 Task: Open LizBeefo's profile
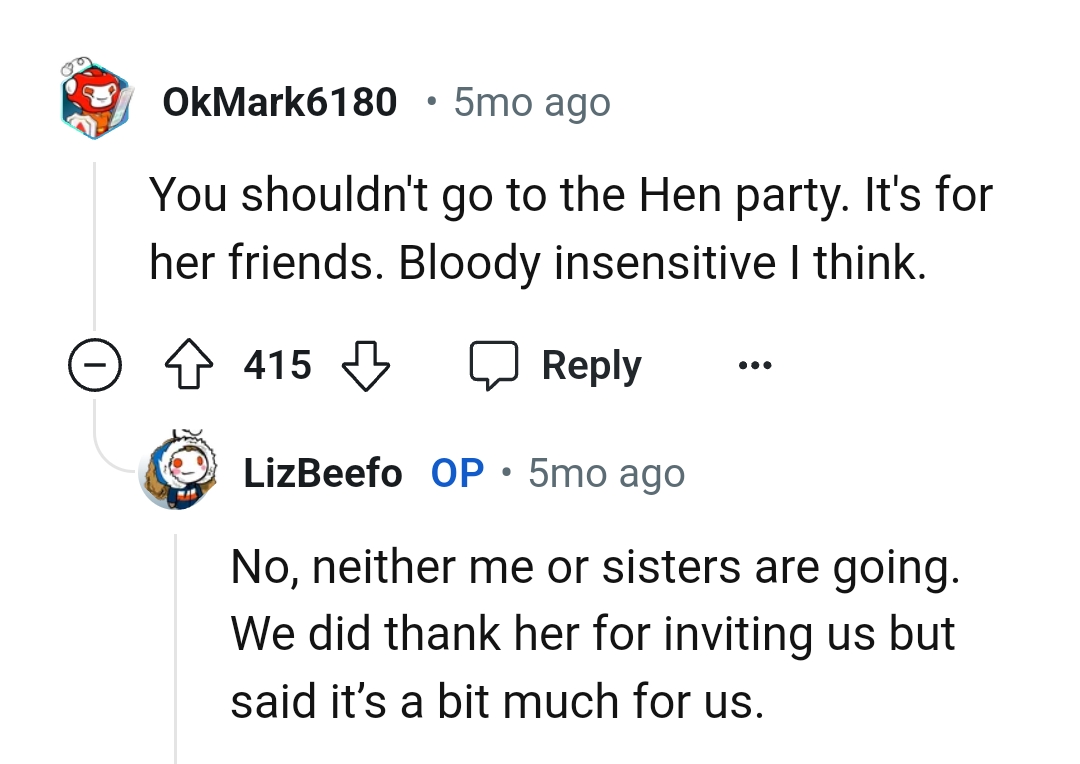321,473
